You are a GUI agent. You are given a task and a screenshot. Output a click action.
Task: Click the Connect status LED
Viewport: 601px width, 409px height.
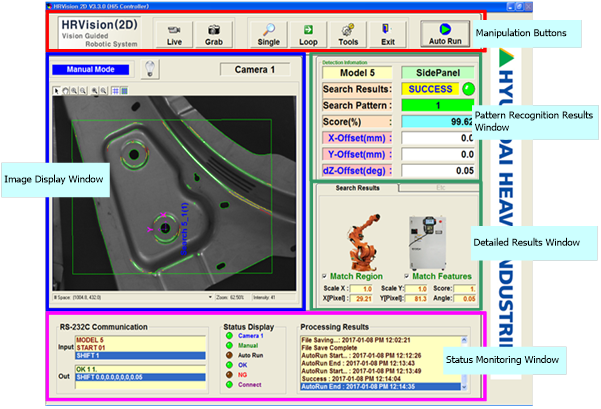click(230, 384)
